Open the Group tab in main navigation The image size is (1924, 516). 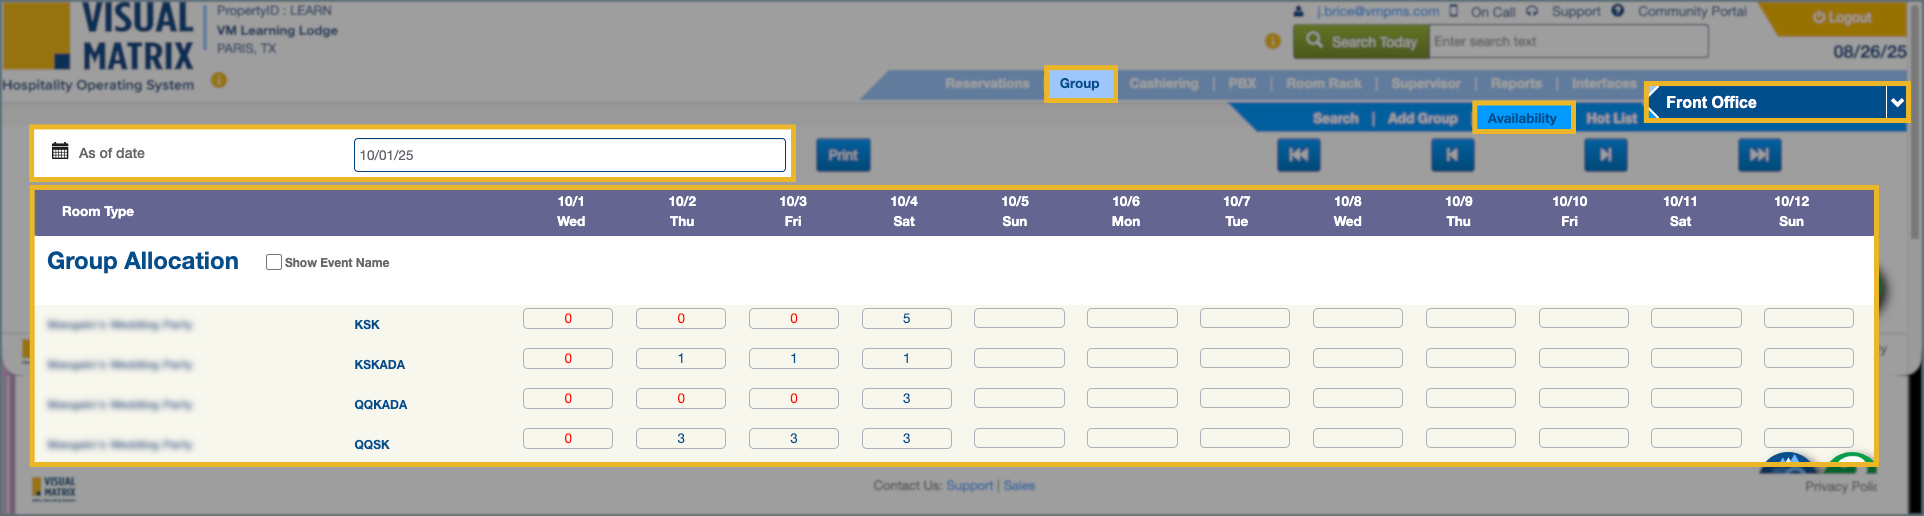click(x=1079, y=83)
